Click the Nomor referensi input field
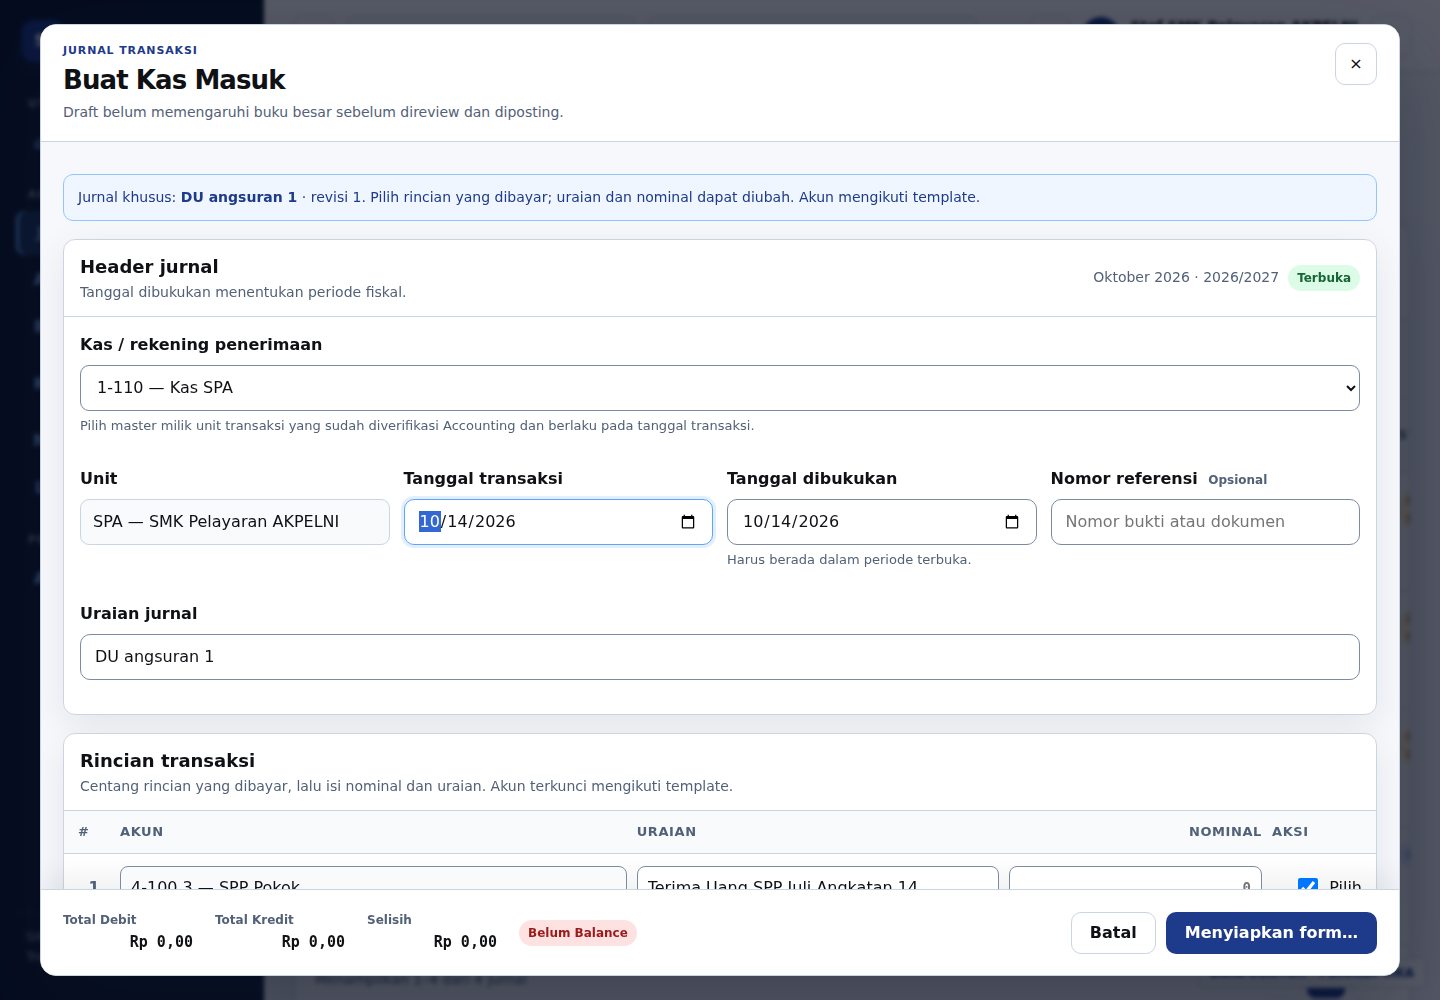The image size is (1440, 1000). click(1205, 522)
